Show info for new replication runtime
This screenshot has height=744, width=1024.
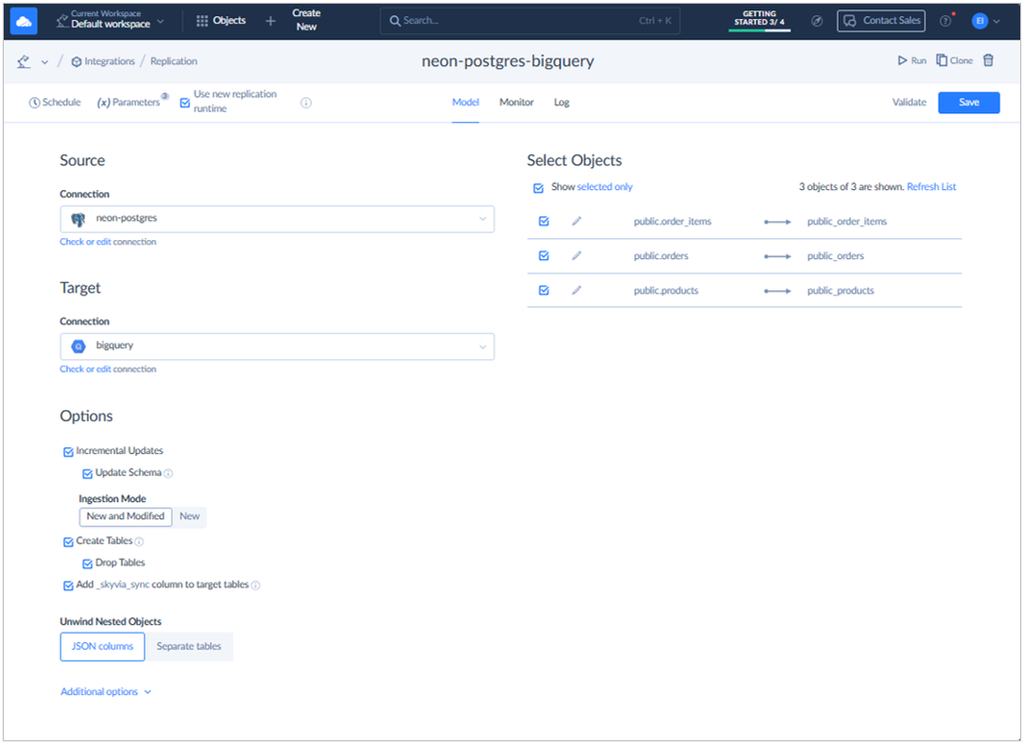306,103
